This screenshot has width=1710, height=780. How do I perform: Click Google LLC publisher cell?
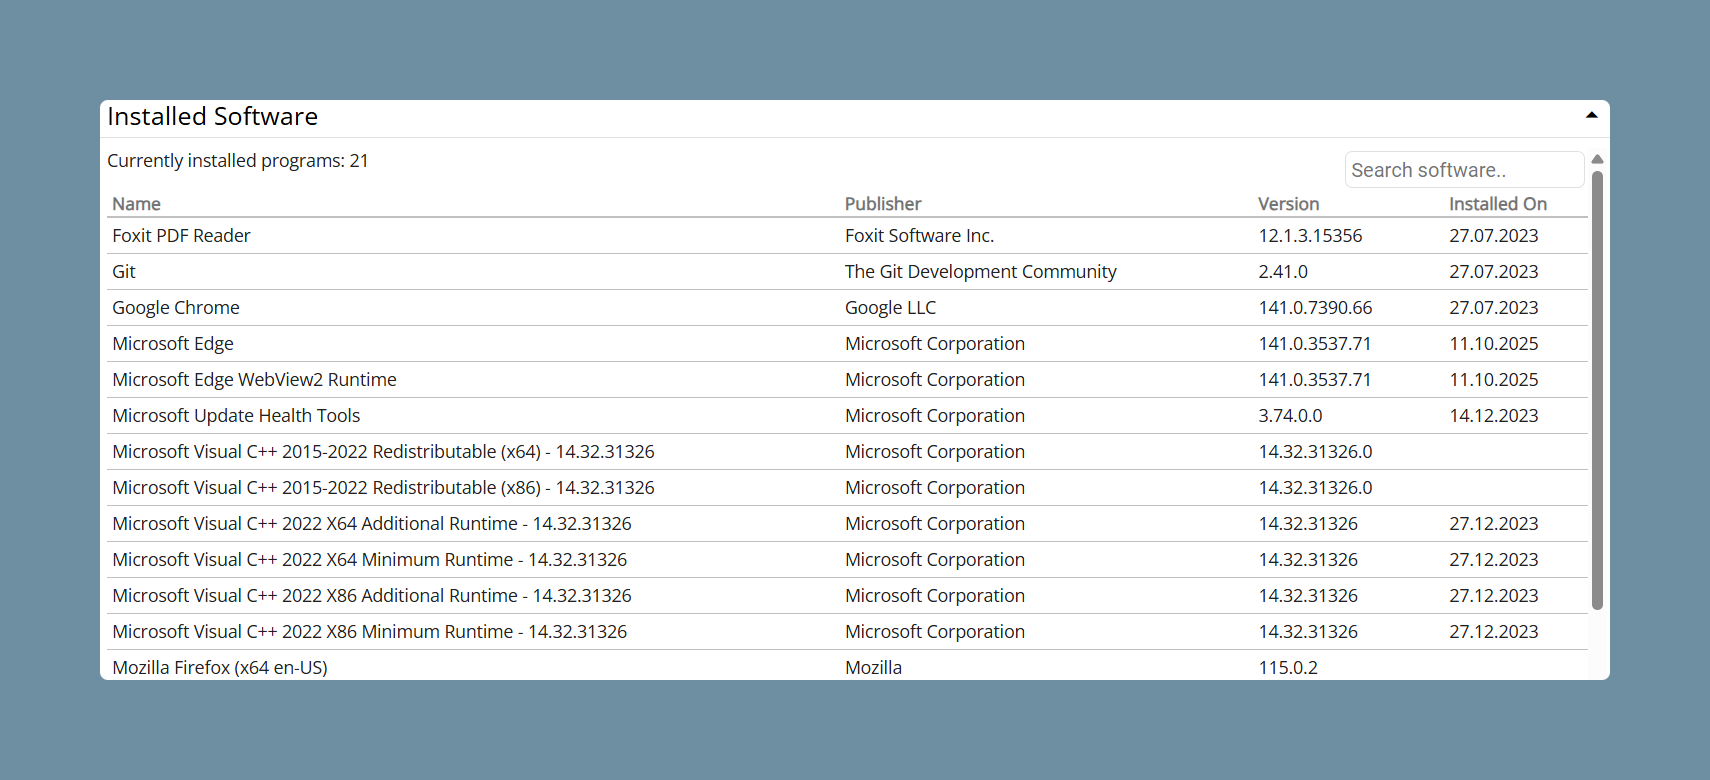[891, 308]
